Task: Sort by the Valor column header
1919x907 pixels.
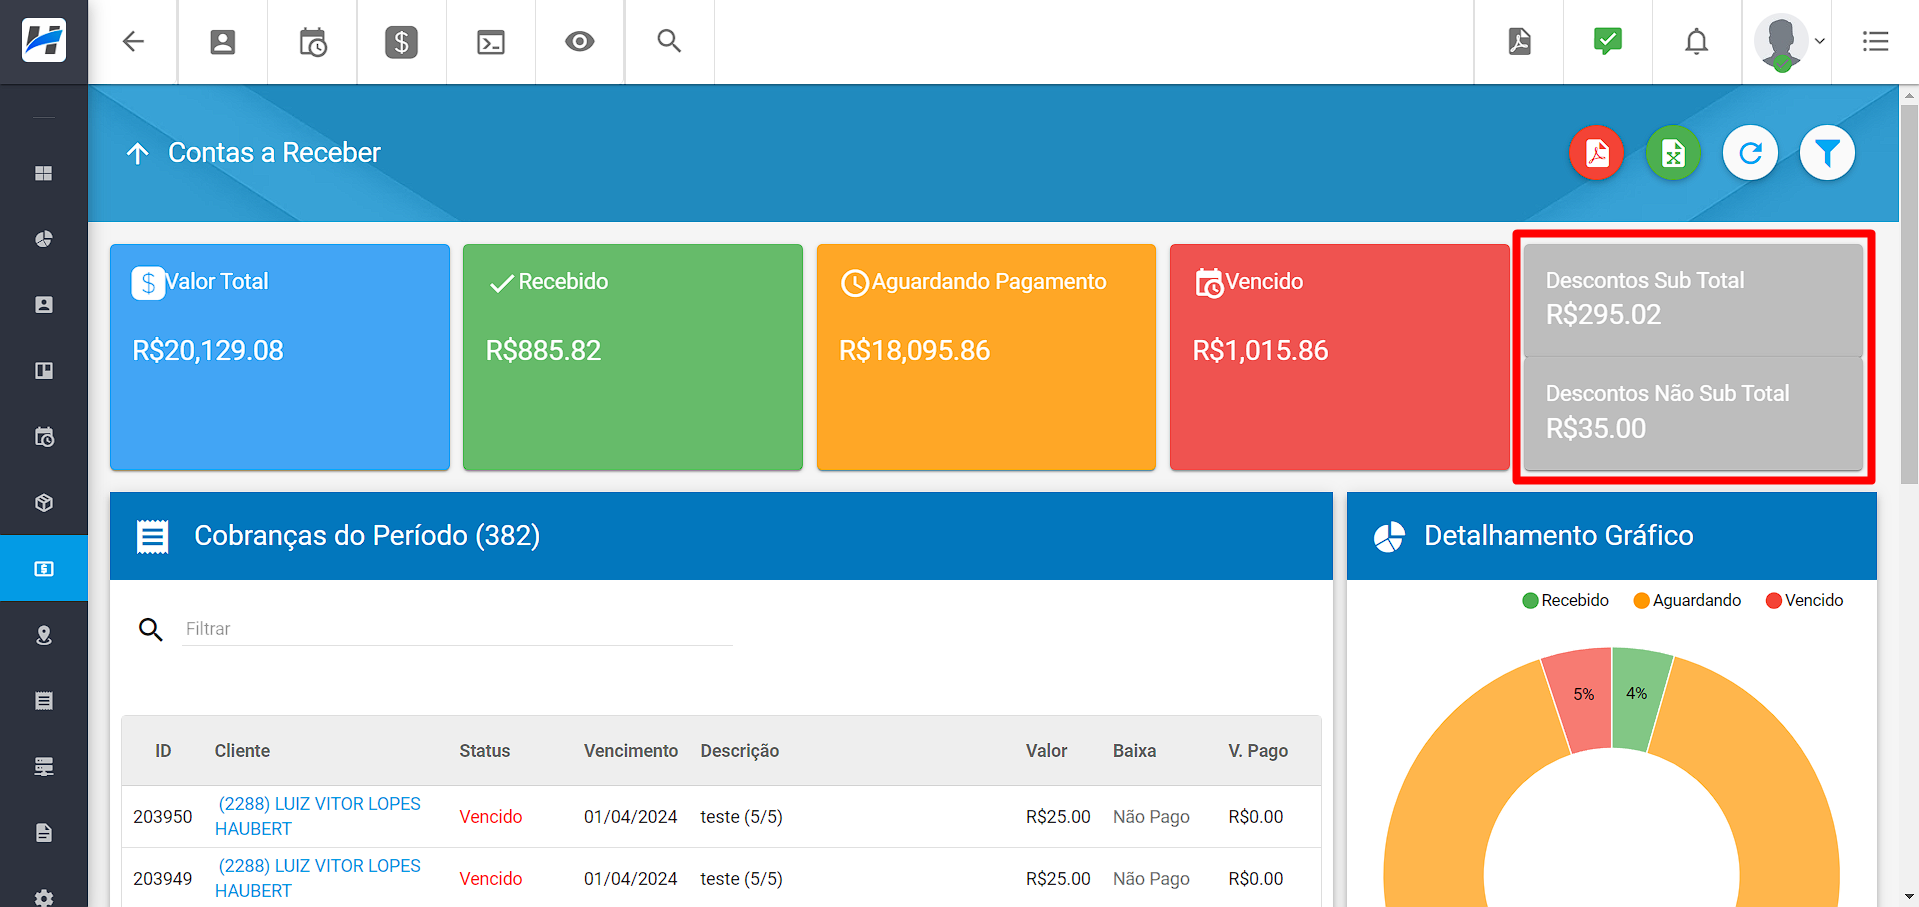Action: (1046, 751)
